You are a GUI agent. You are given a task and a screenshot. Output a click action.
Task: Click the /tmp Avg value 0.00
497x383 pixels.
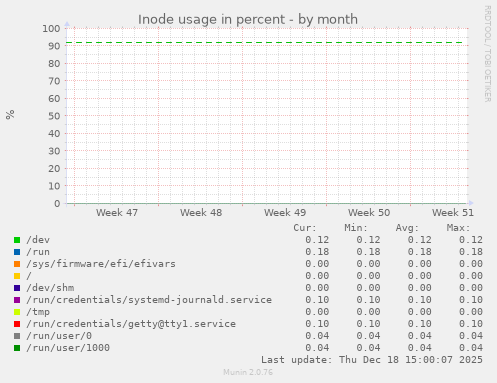[420, 312]
